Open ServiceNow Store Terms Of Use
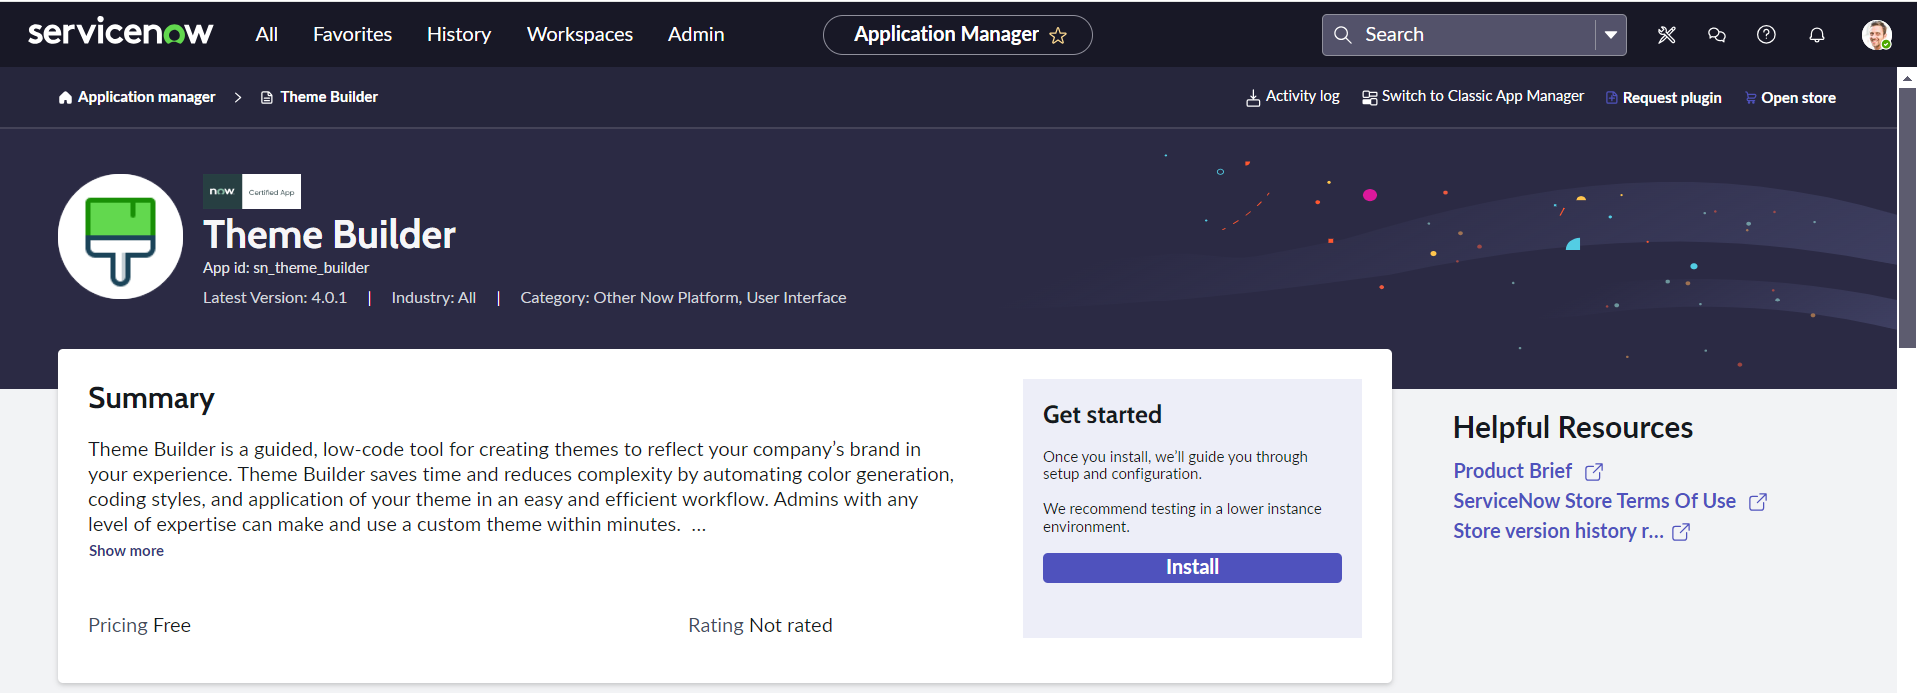This screenshot has width=1917, height=693. [1610, 501]
